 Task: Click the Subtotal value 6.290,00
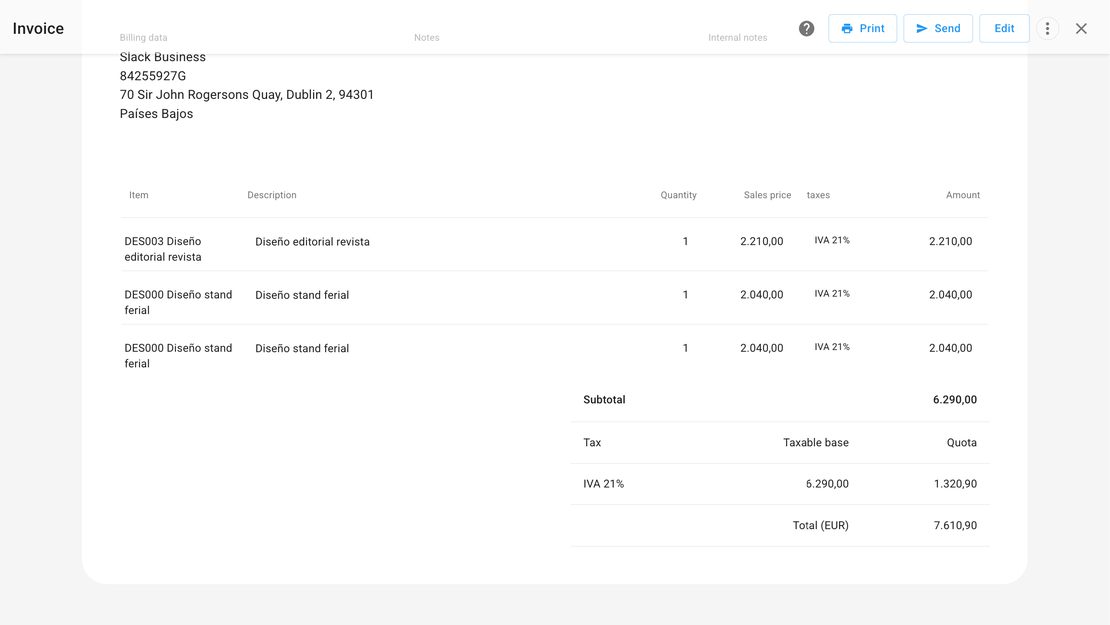(954, 400)
